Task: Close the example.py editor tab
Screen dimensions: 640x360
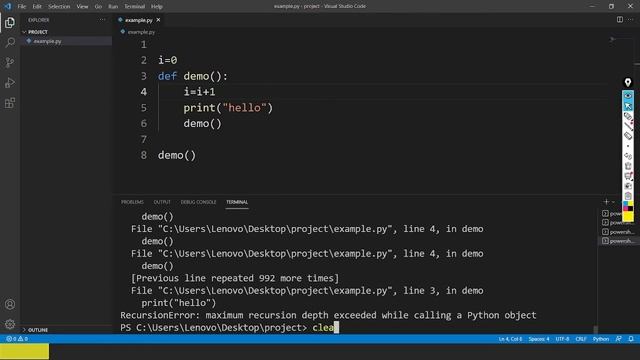Action: [158, 20]
